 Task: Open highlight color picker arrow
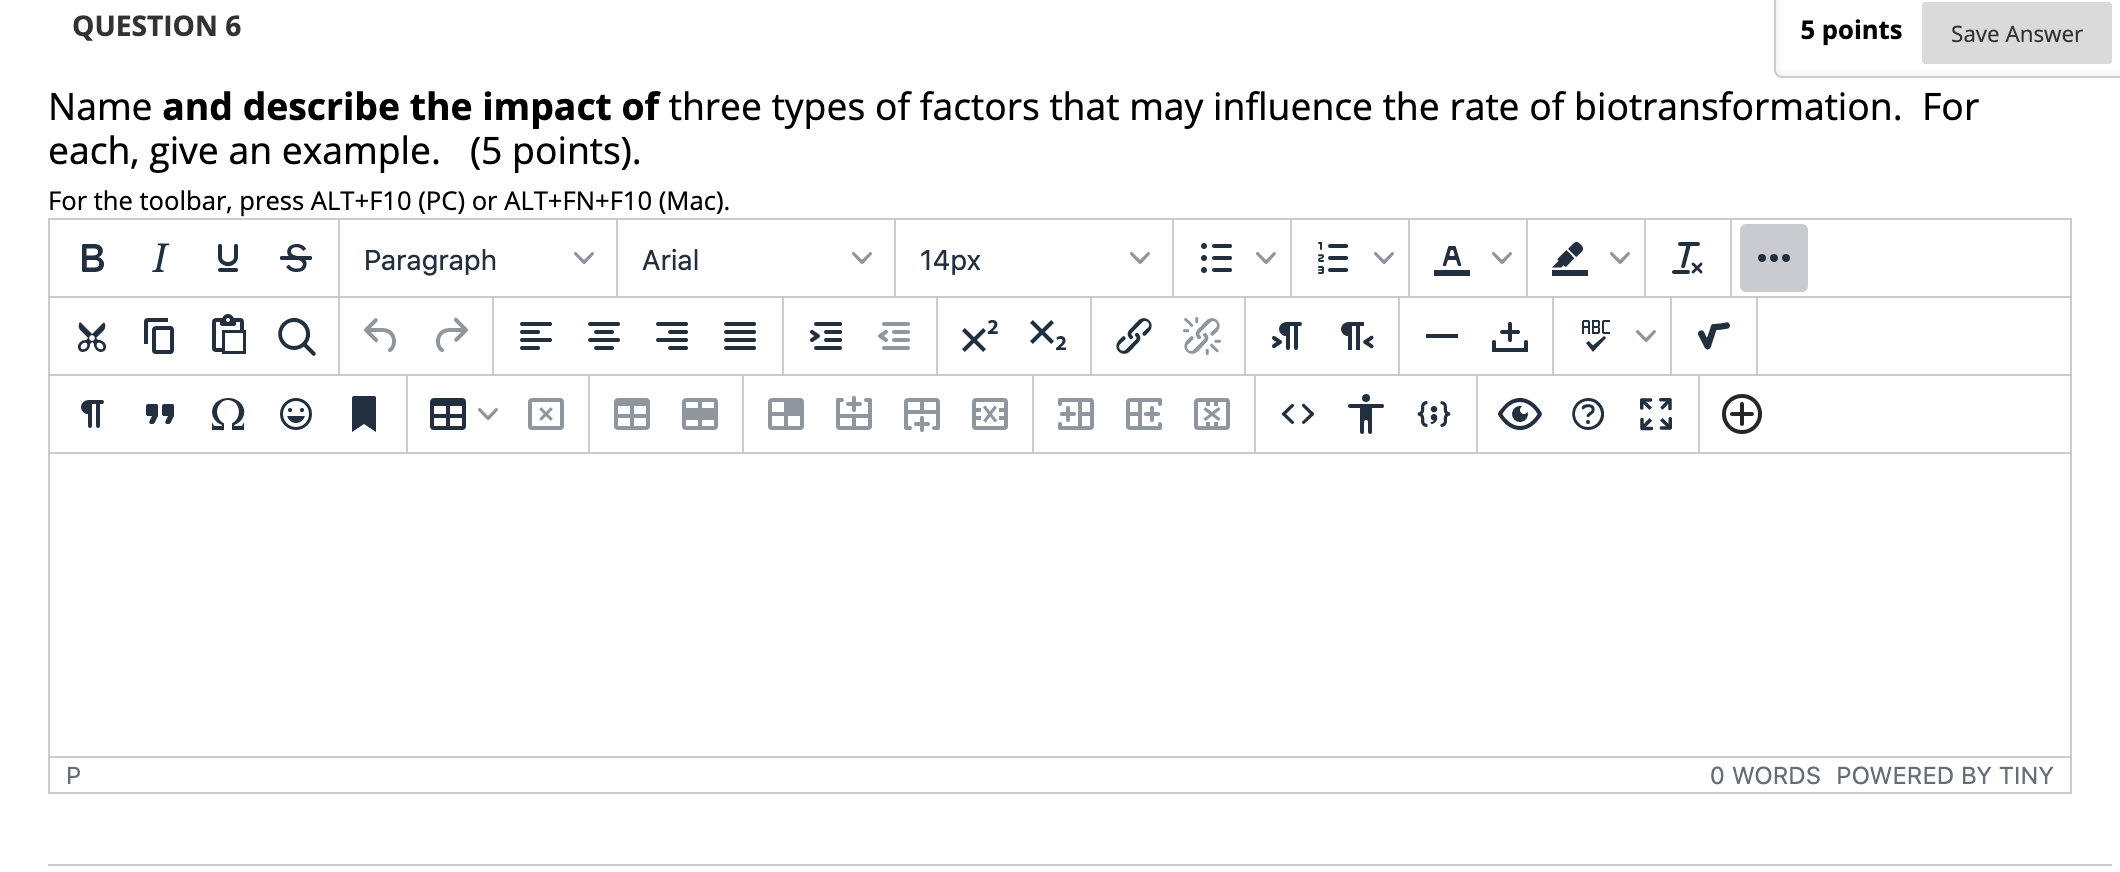click(1619, 259)
